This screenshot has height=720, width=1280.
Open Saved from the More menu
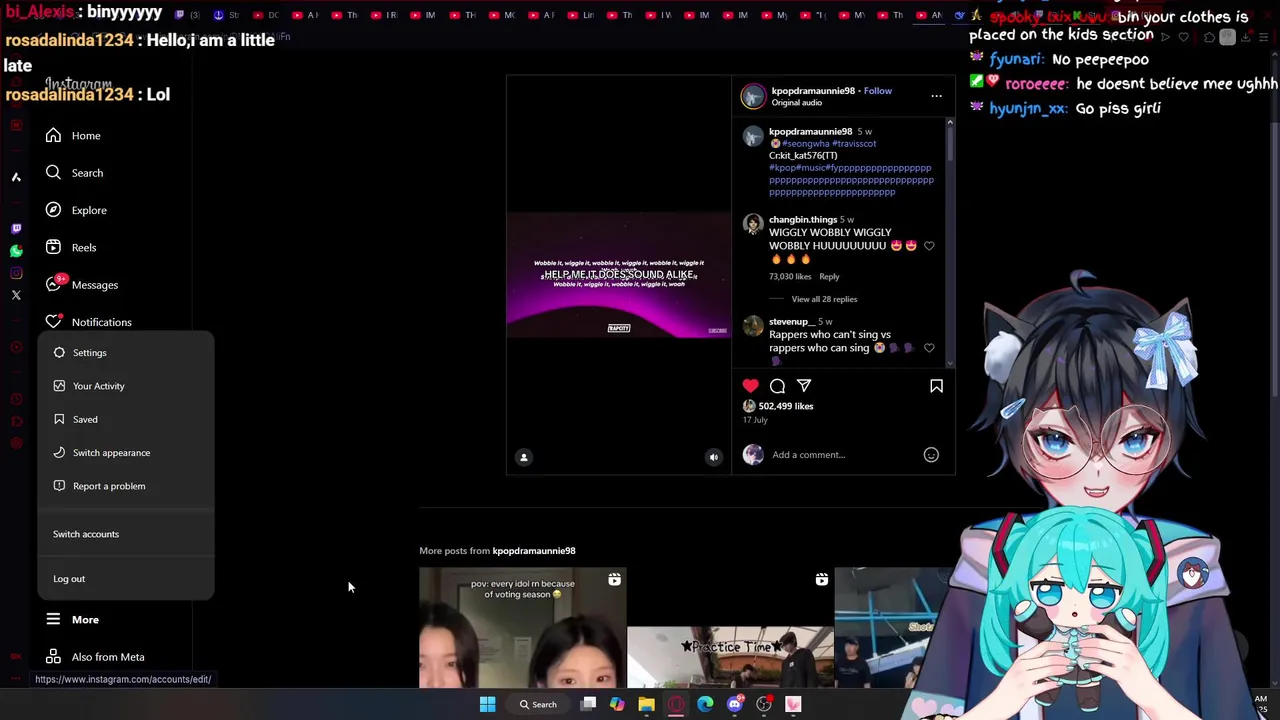(x=125, y=419)
